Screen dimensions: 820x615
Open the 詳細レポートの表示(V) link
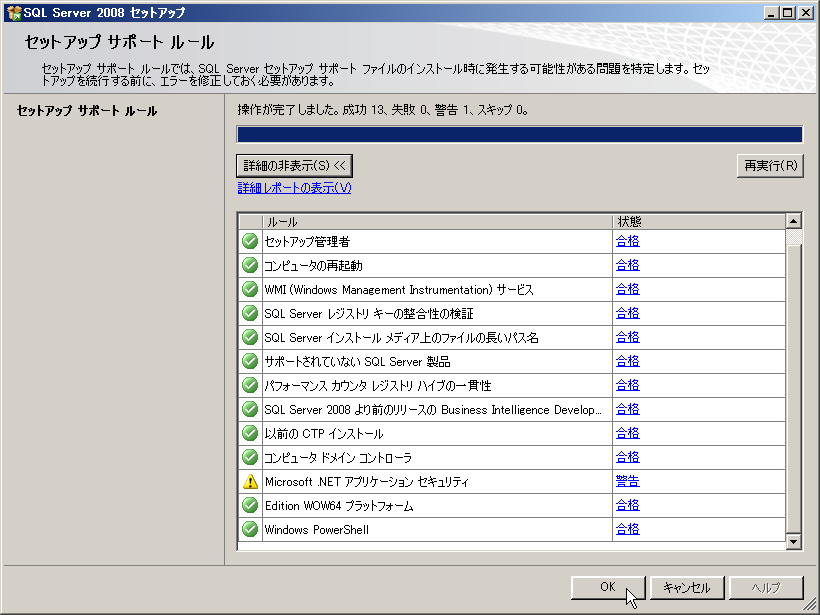[x=294, y=188]
